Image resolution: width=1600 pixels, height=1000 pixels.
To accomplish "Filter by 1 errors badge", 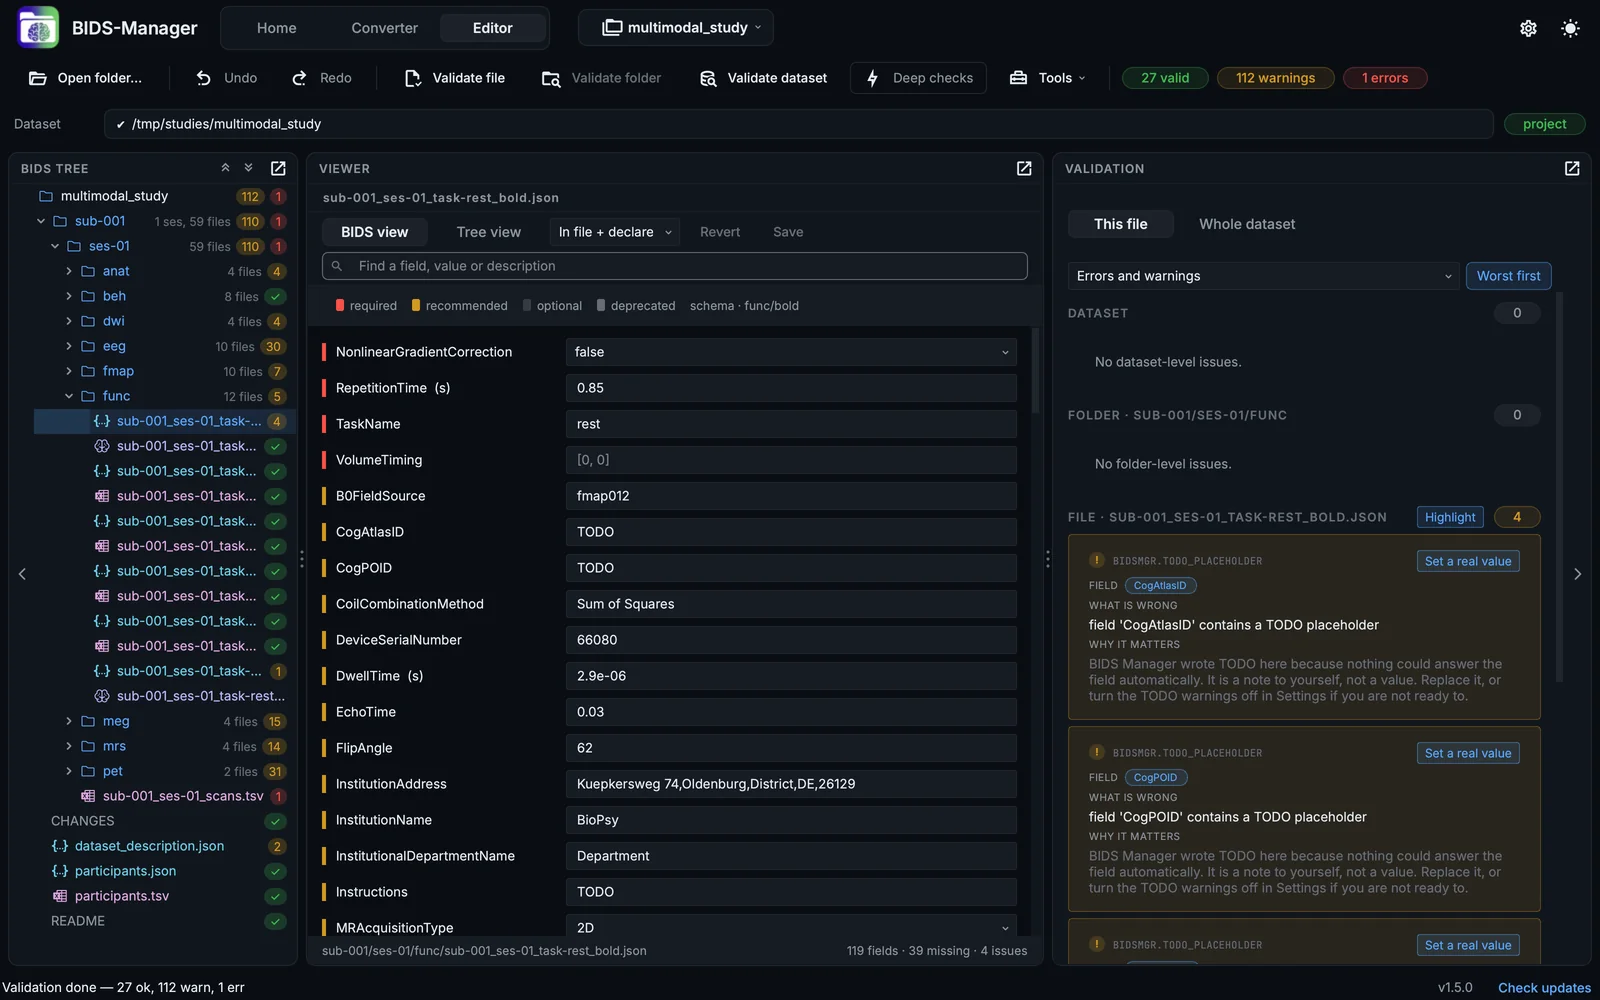I will pyautogui.click(x=1384, y=78).
